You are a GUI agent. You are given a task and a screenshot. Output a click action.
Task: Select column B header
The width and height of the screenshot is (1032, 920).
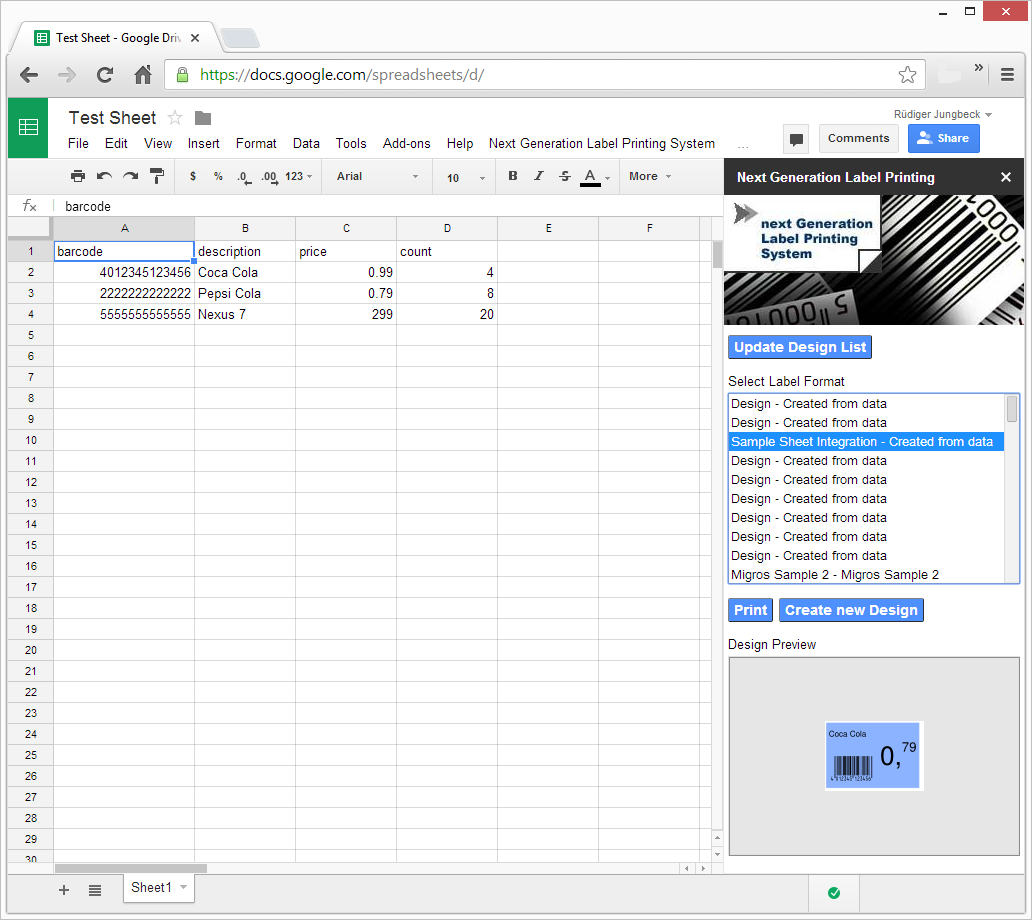[245, 228]
